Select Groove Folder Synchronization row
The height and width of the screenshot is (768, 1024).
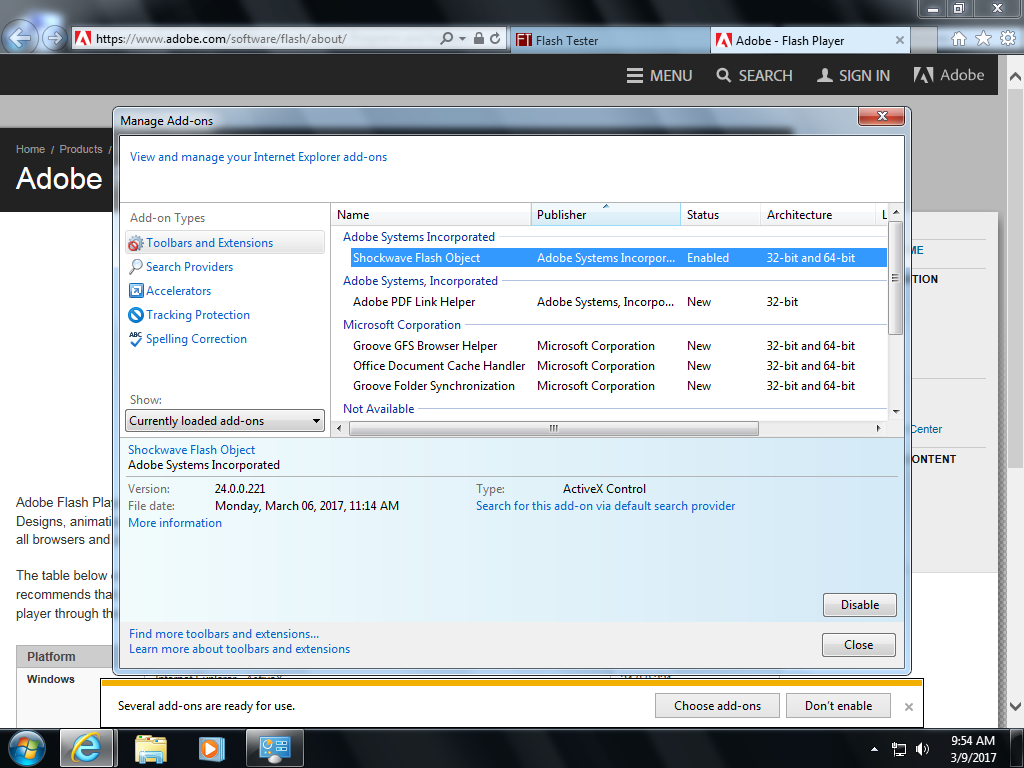[618, 386]
